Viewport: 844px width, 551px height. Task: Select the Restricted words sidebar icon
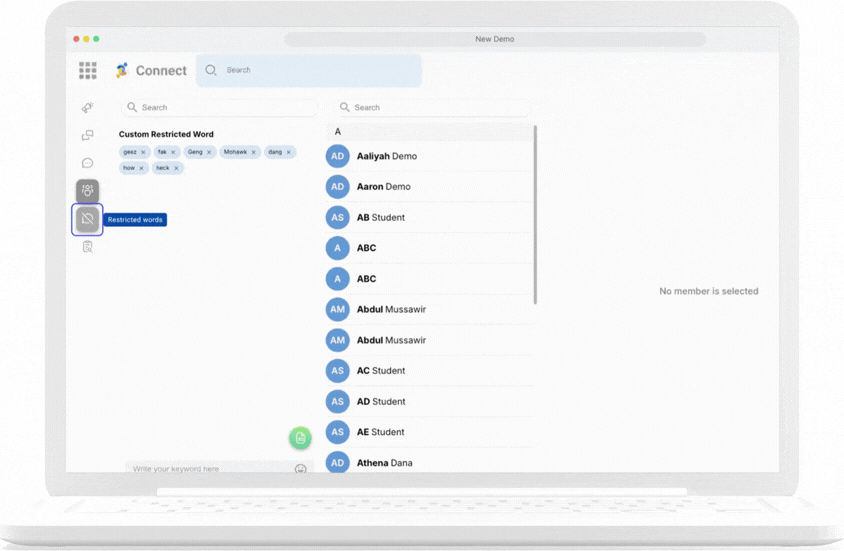[x=88, y=219]
